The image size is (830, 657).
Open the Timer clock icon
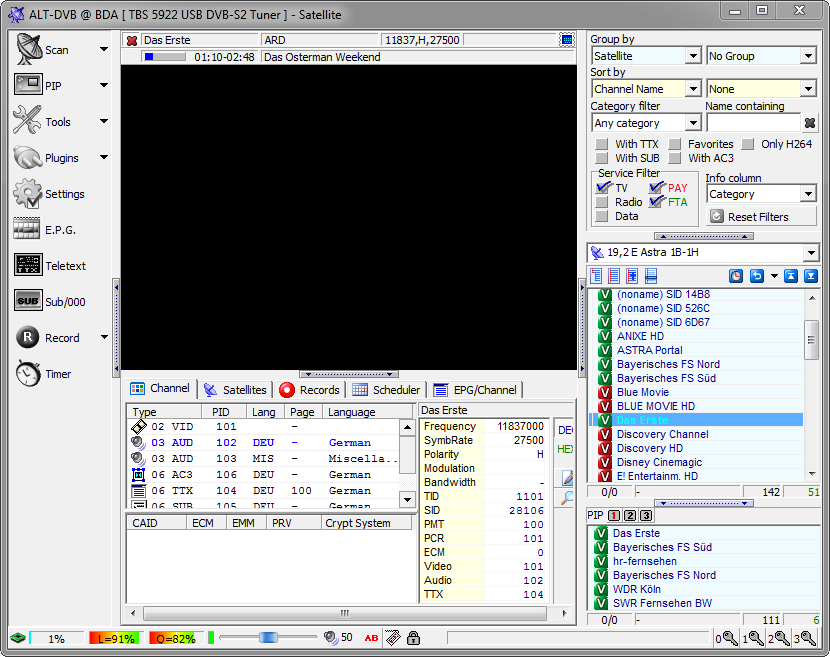(x=28, y=373)
